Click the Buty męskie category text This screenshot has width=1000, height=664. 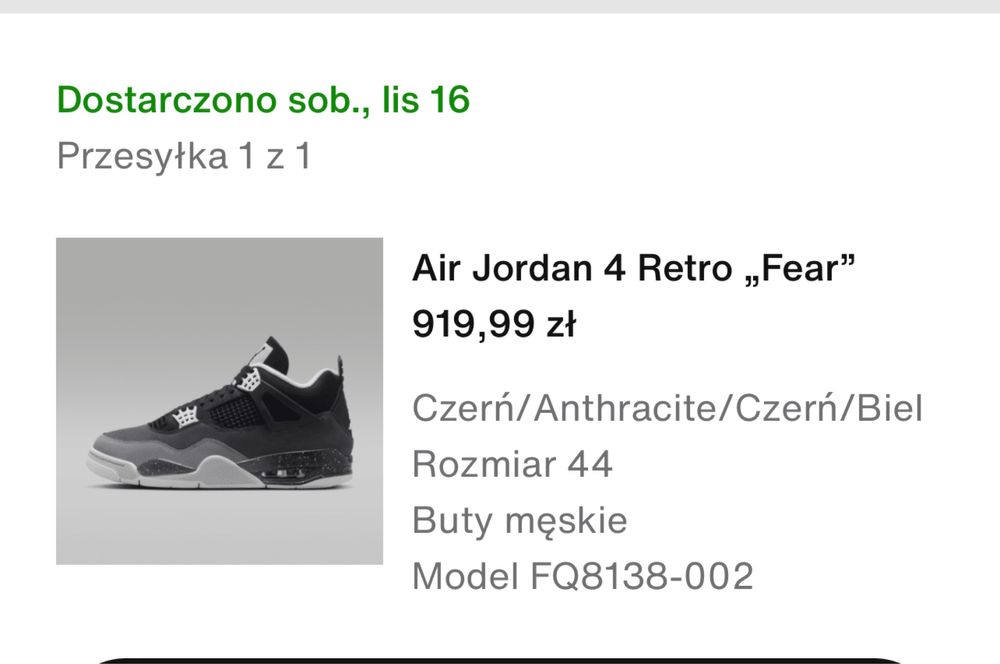point(520,520)
